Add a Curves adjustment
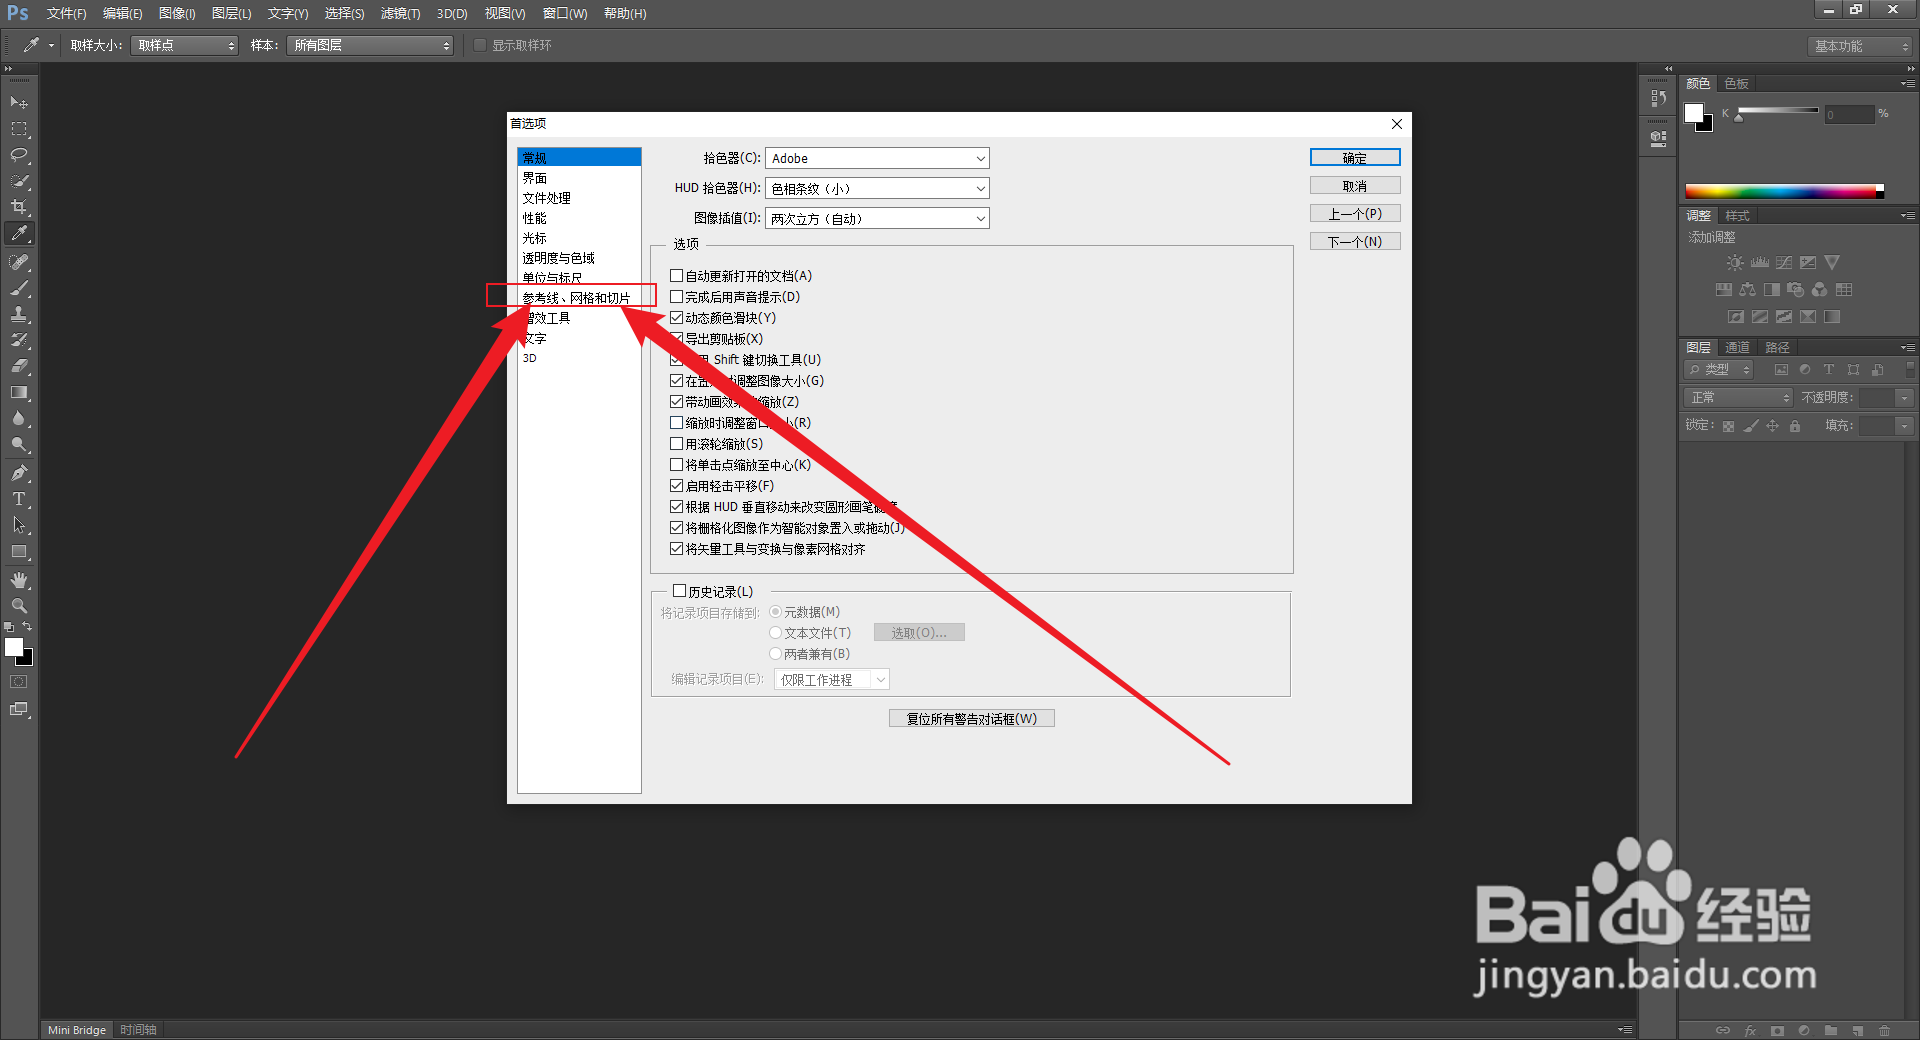 point(1784,263)
